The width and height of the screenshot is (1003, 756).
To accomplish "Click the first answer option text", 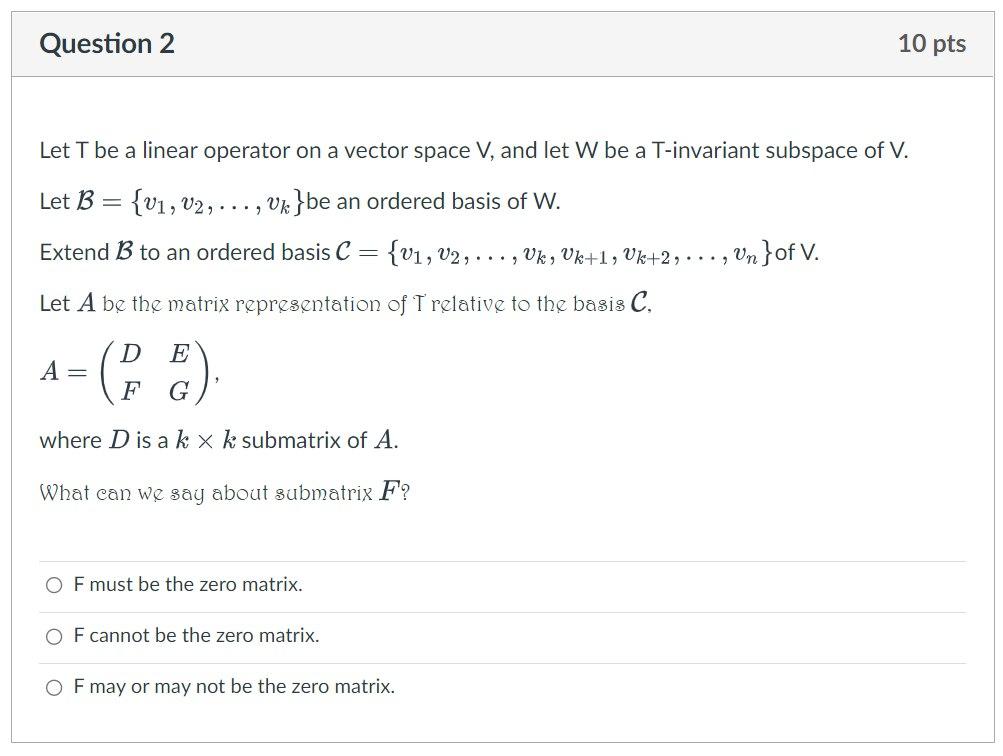I will point(186,585).
